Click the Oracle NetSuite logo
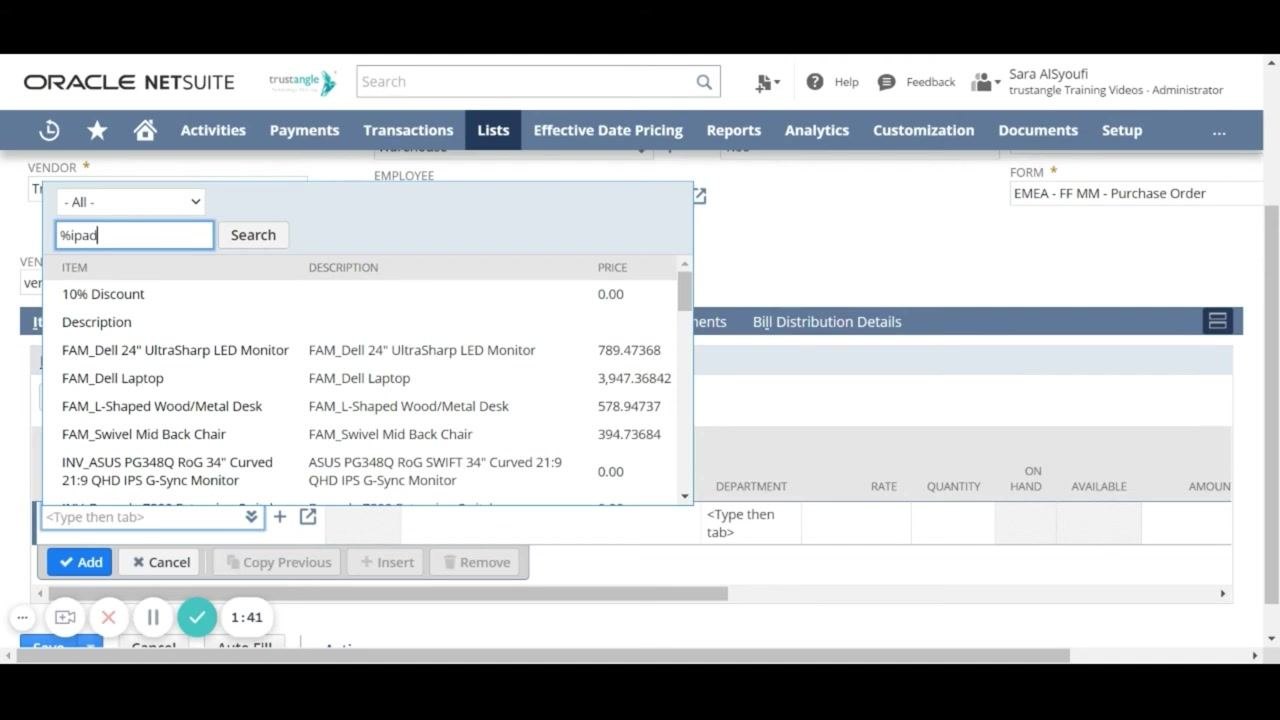The height and width of the screenshot is (720, 1280). [x=129, y=82]
